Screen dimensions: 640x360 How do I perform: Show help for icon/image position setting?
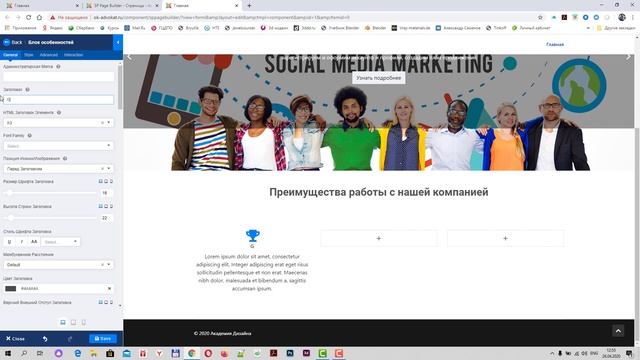coord(65,158)
